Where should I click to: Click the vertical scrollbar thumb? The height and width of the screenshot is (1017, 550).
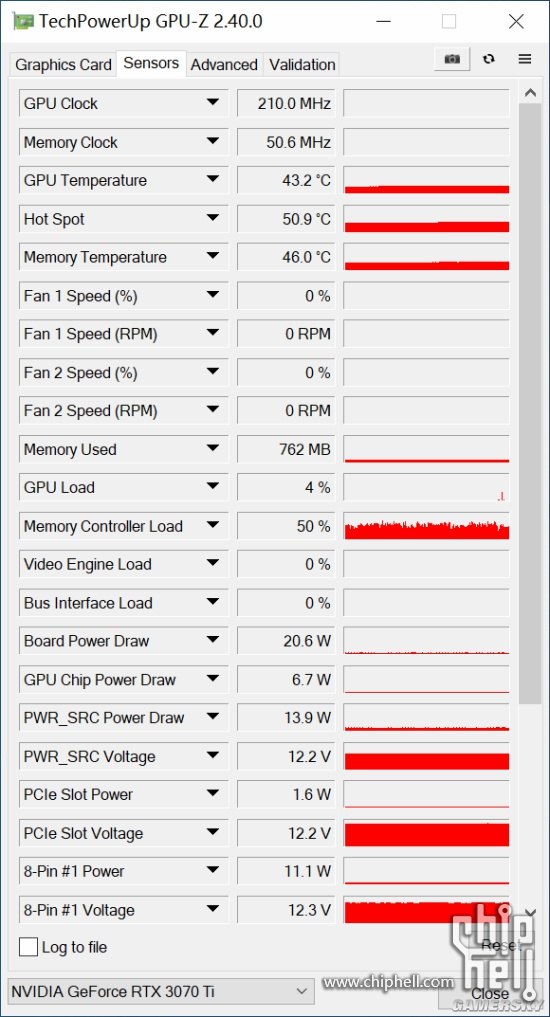[x=531, y=404]
